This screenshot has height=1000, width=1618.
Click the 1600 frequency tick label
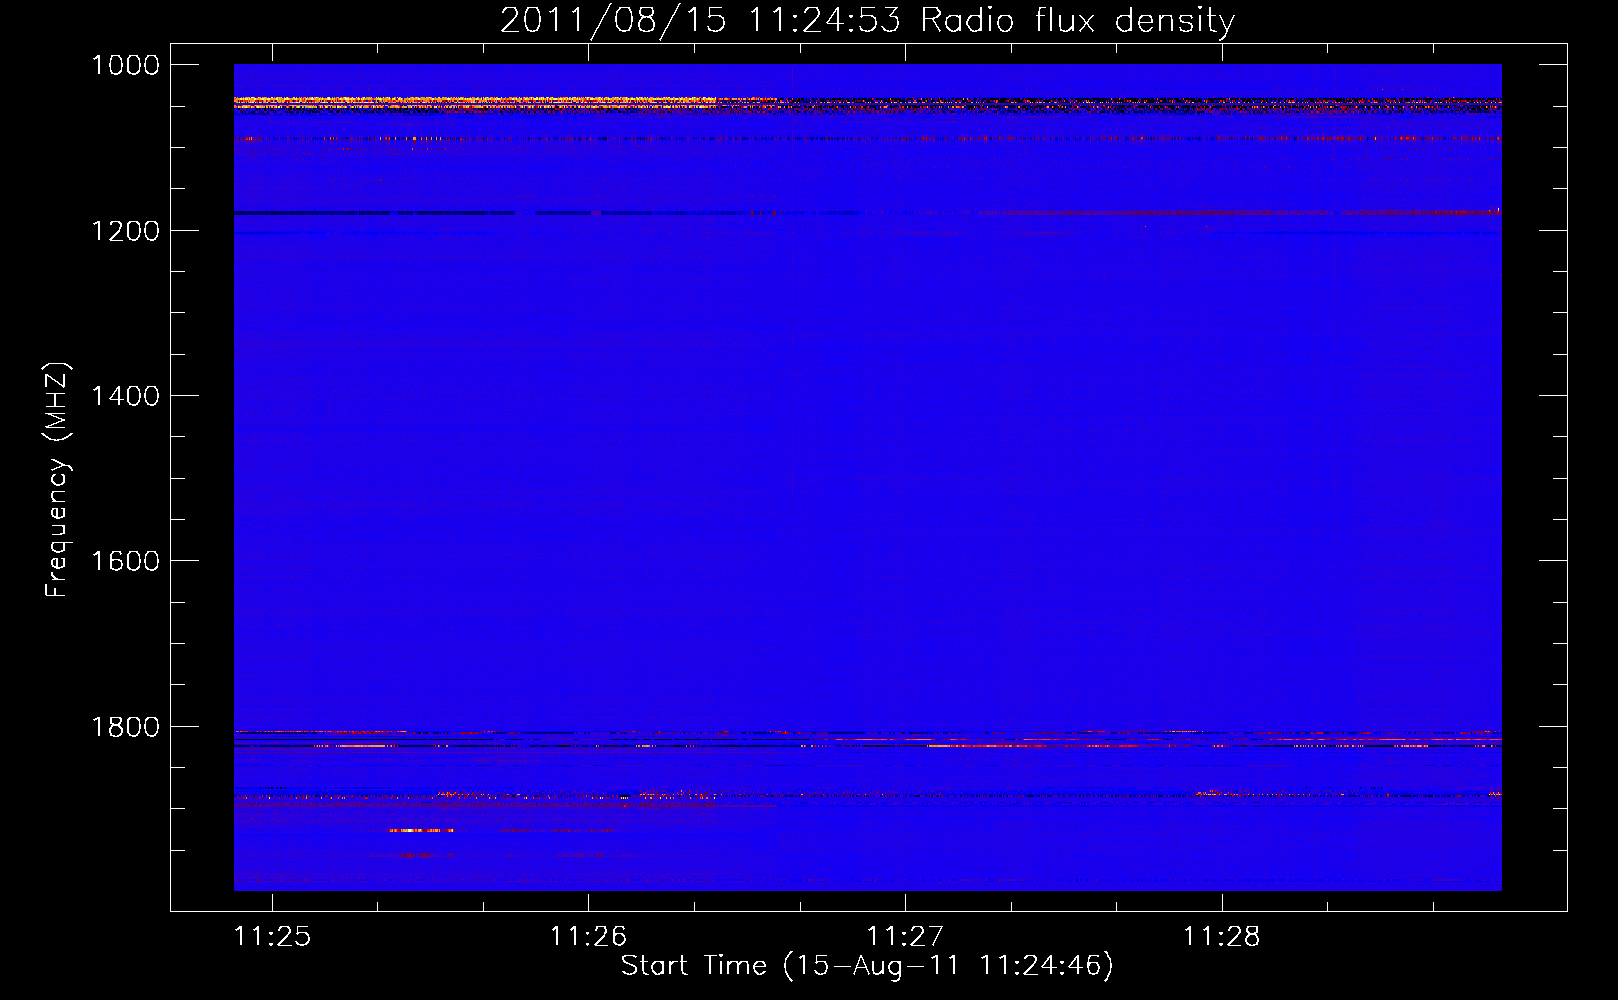(125, 561)
